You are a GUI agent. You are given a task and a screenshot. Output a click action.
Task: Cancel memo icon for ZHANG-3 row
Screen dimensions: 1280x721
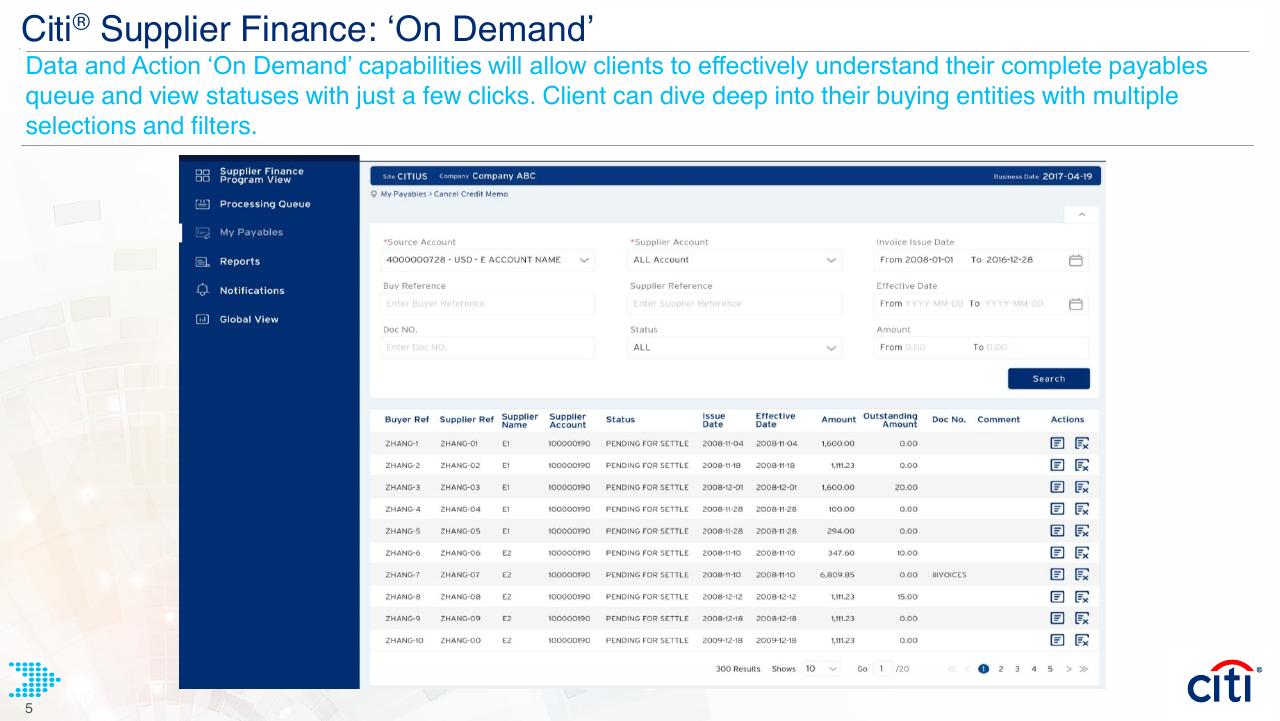point(1081,487)
